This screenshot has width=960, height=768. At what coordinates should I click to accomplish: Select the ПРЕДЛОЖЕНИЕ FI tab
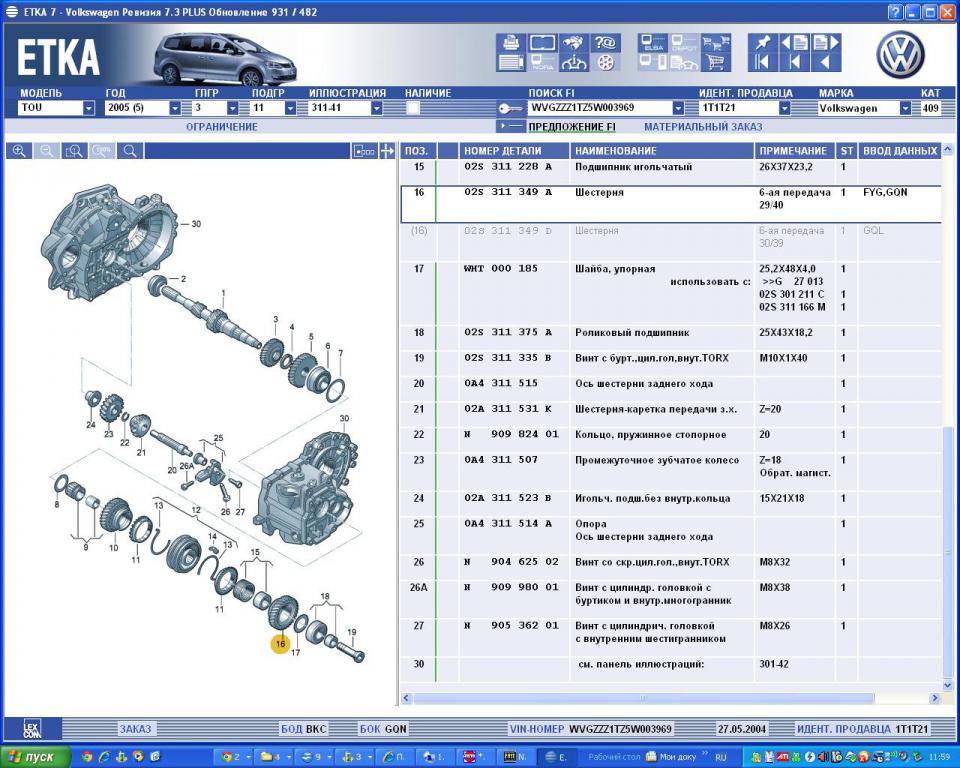pos(572,127)
